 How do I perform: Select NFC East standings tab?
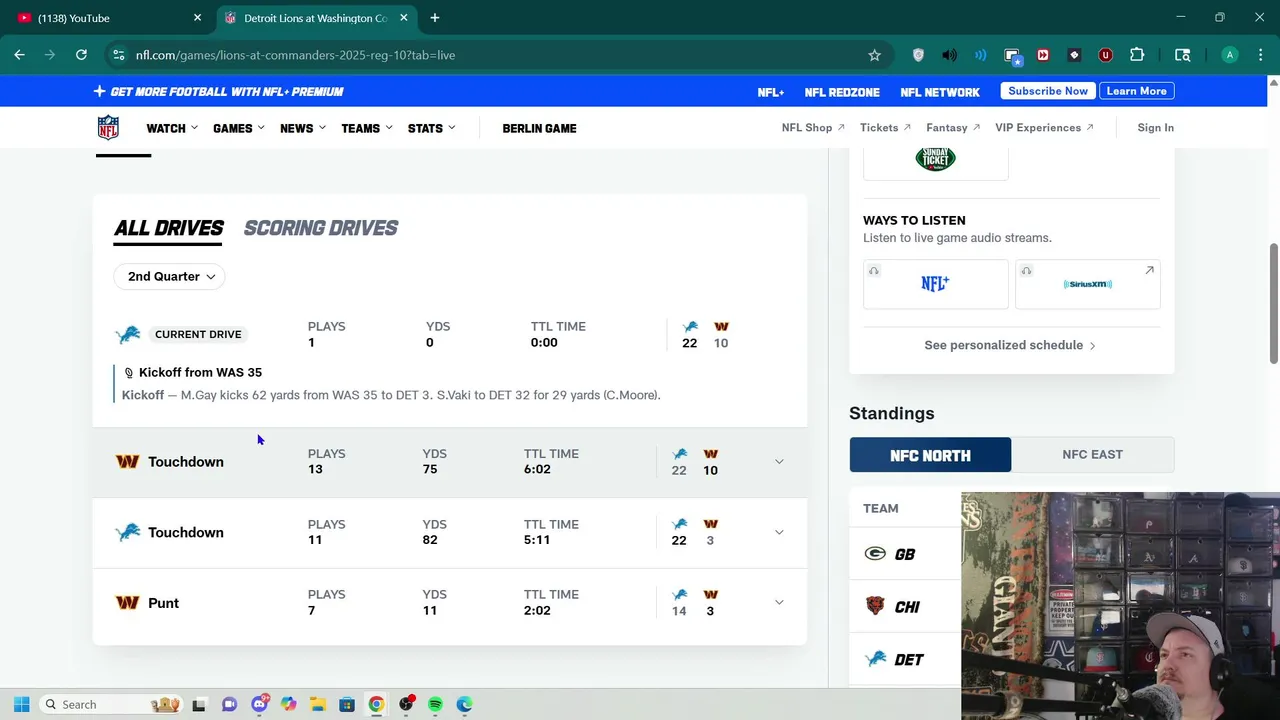(1092, 455)
